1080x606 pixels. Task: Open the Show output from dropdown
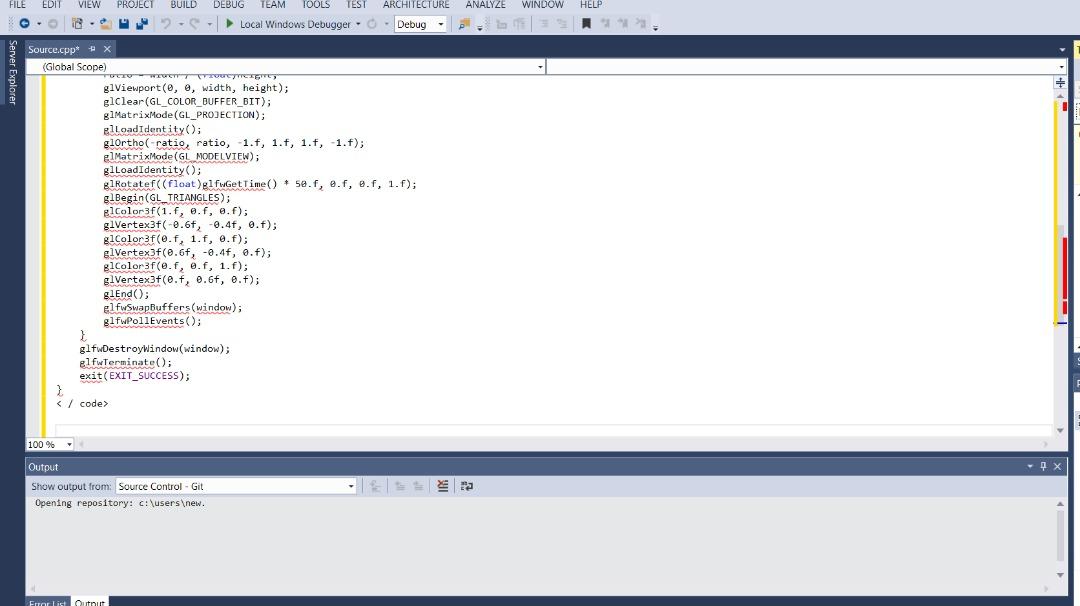(x=349, y=485)
